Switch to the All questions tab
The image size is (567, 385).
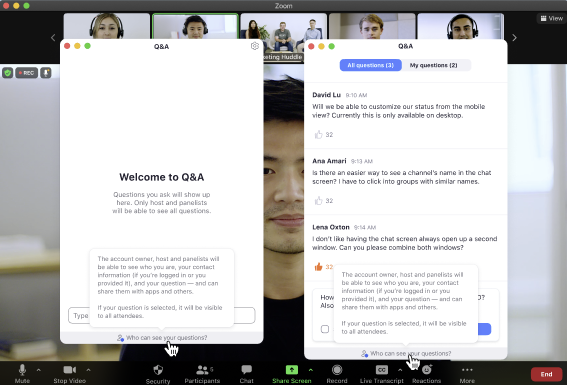tap(371, 65)
